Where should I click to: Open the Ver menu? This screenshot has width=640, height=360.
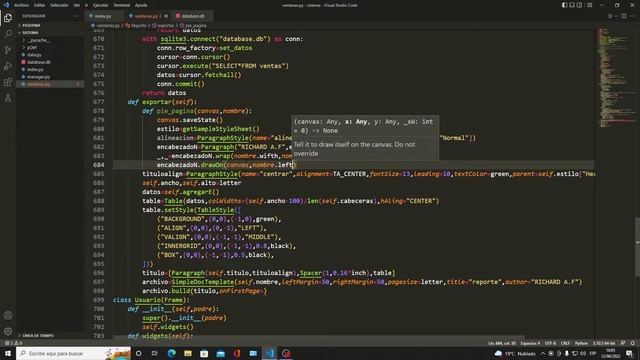pyautogui.click(x=77, y=5)
